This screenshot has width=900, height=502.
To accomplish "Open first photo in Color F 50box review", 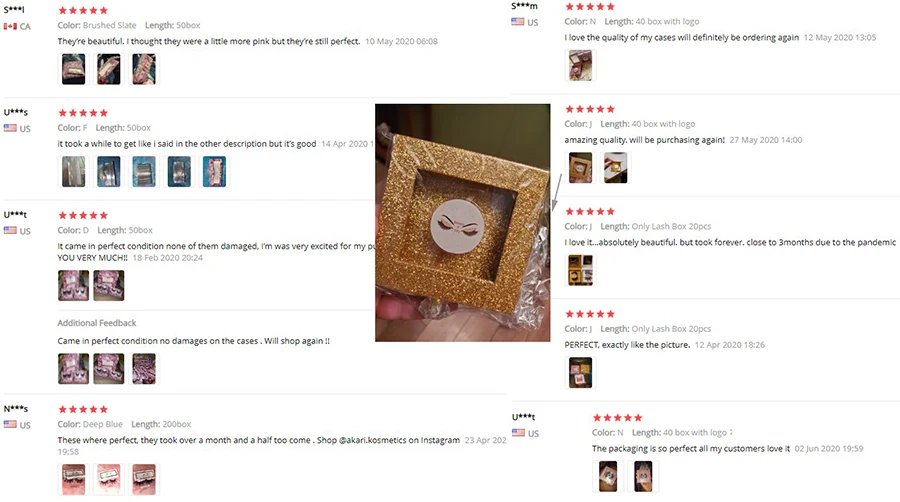I will pos(73,172).
